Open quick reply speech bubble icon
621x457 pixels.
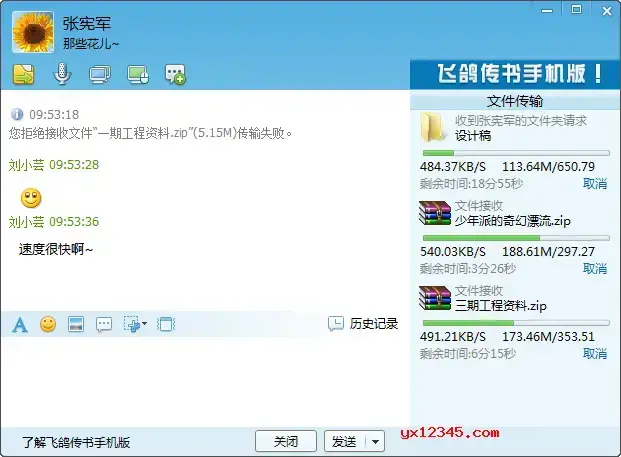(104, 325)
